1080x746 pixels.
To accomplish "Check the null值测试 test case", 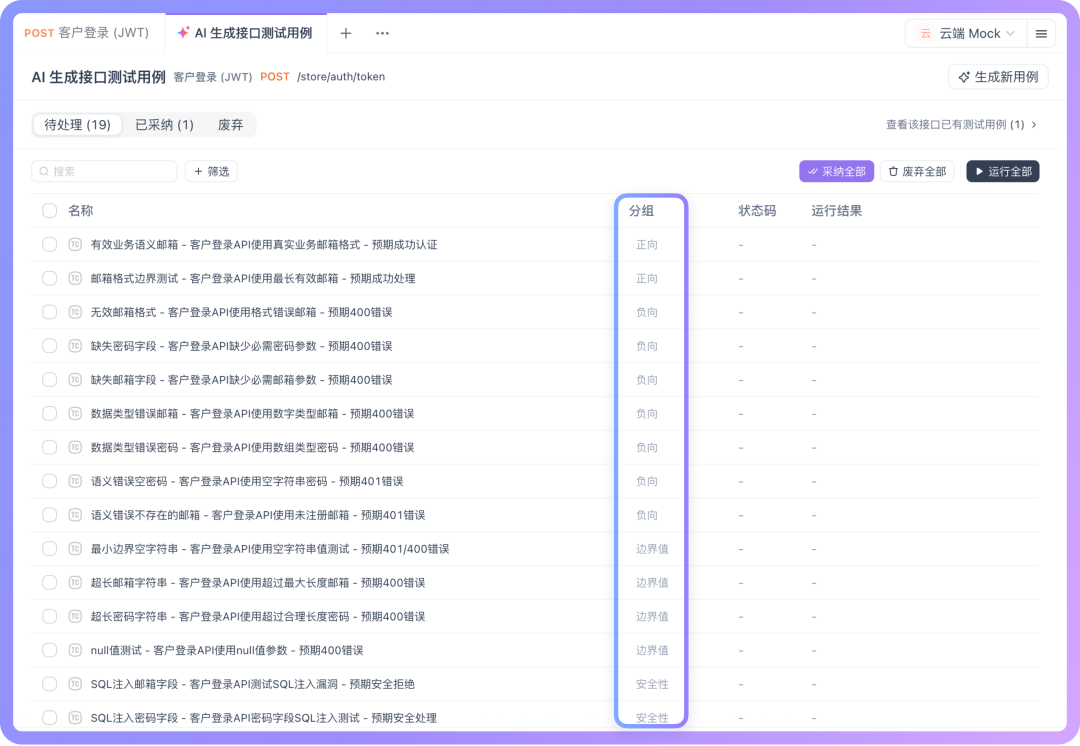I will [49, 650].
